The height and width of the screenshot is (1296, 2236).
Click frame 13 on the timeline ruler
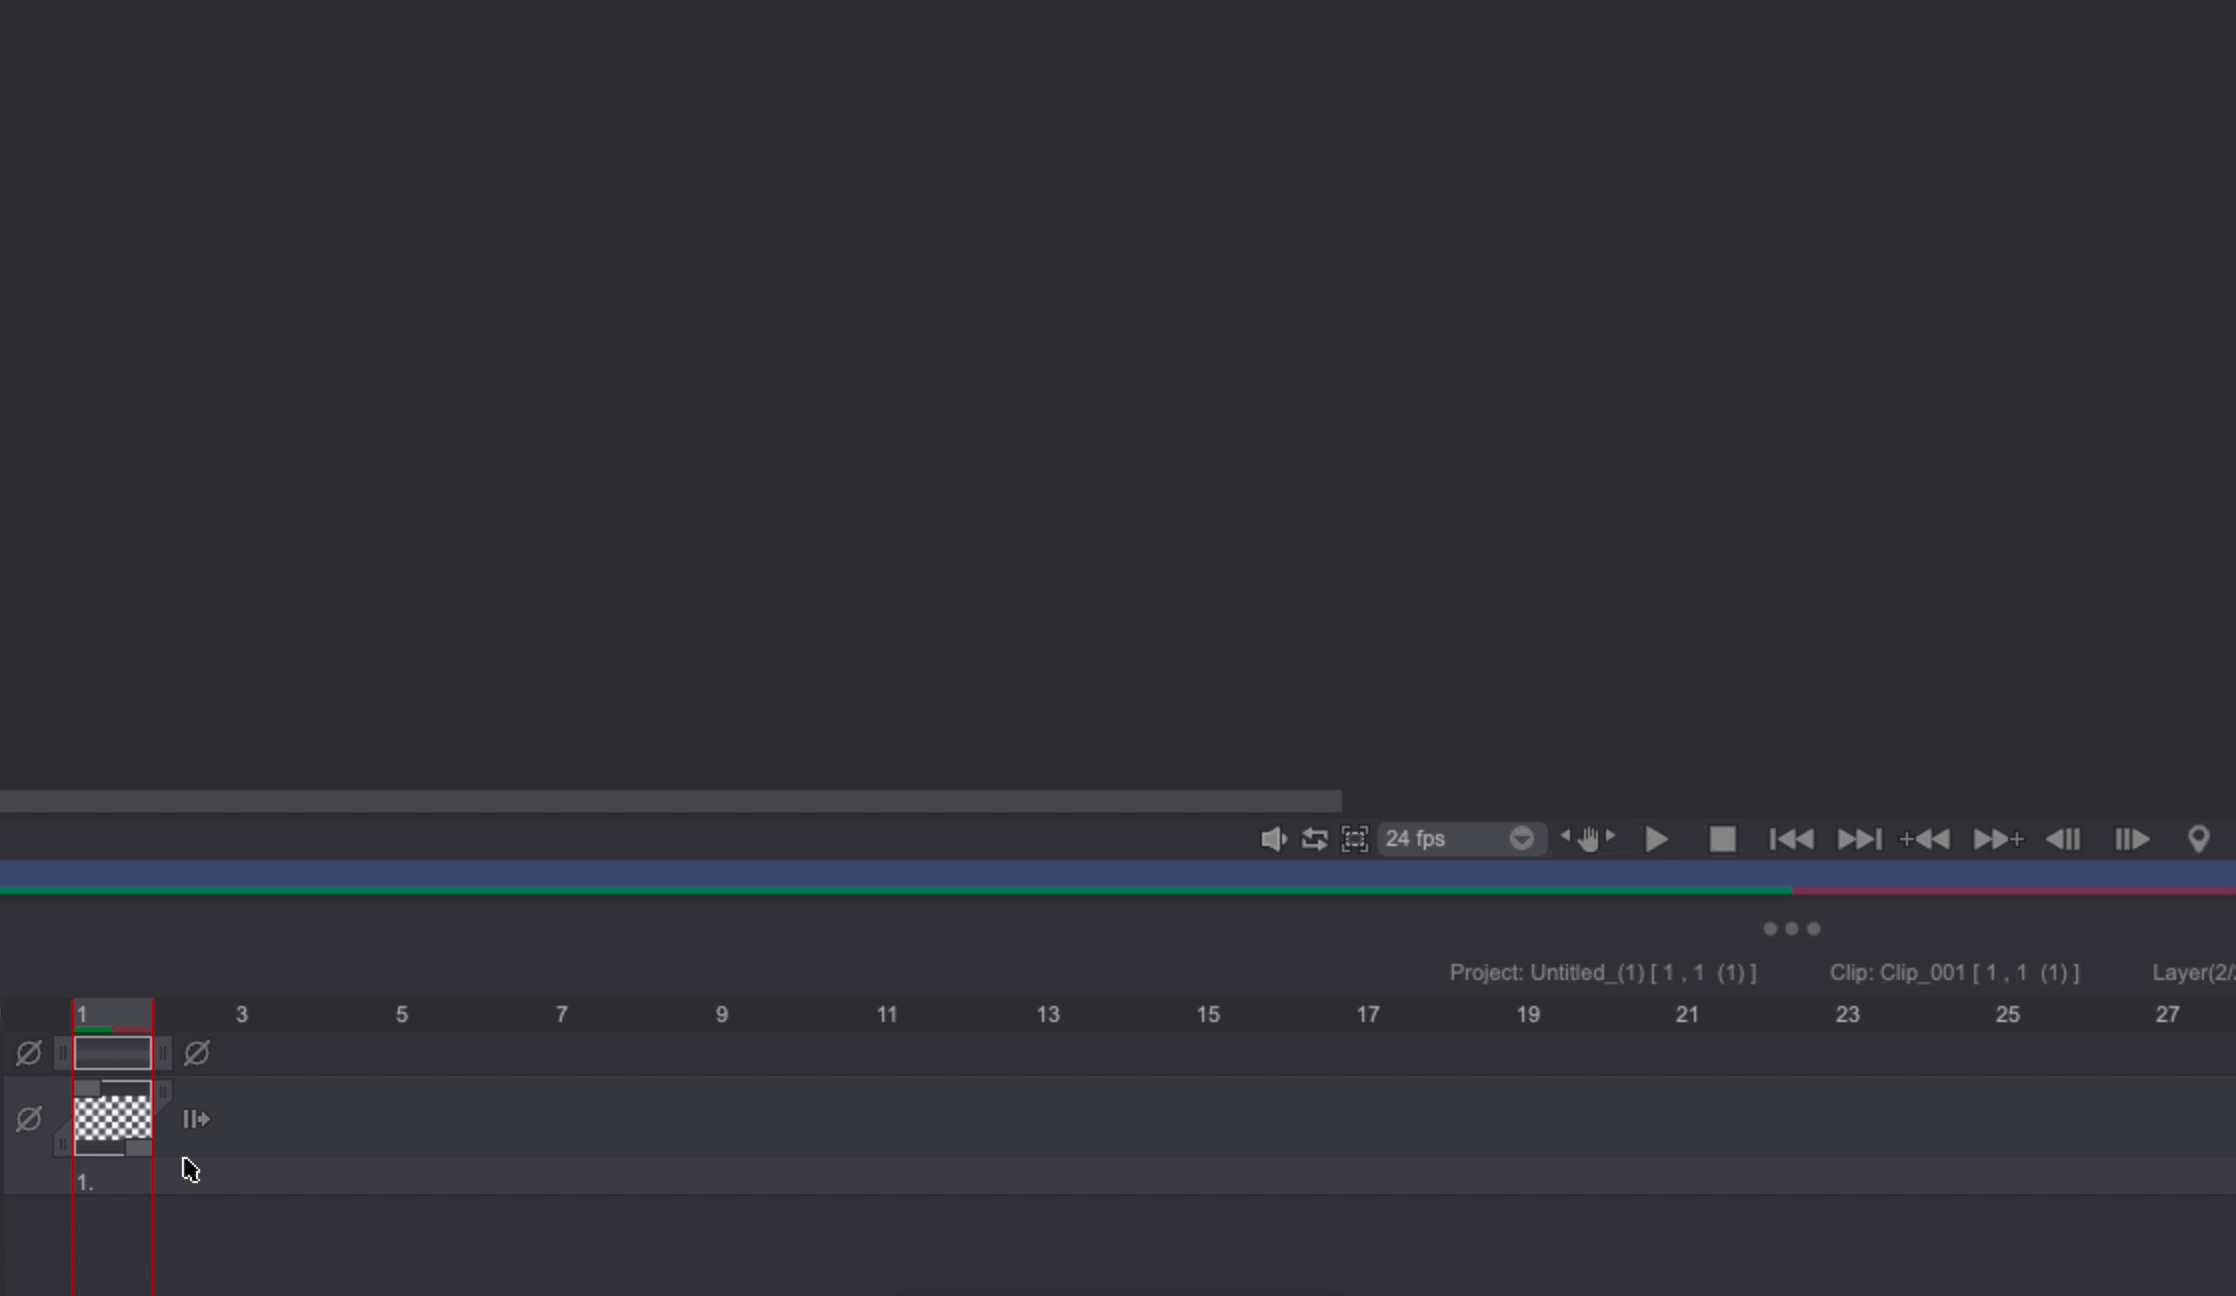(1047, 1015)
